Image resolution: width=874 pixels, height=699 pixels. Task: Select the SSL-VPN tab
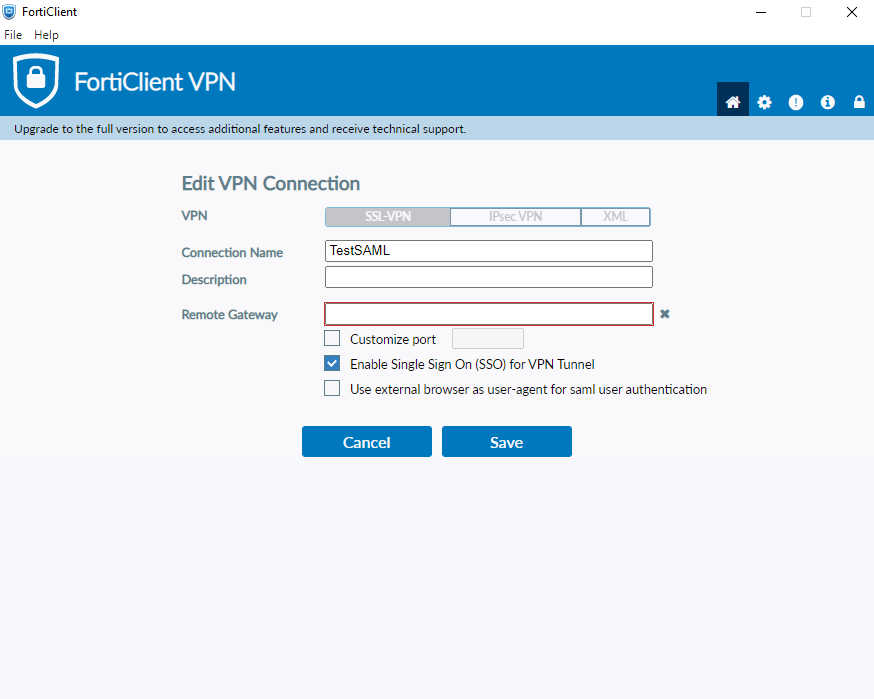385,216
